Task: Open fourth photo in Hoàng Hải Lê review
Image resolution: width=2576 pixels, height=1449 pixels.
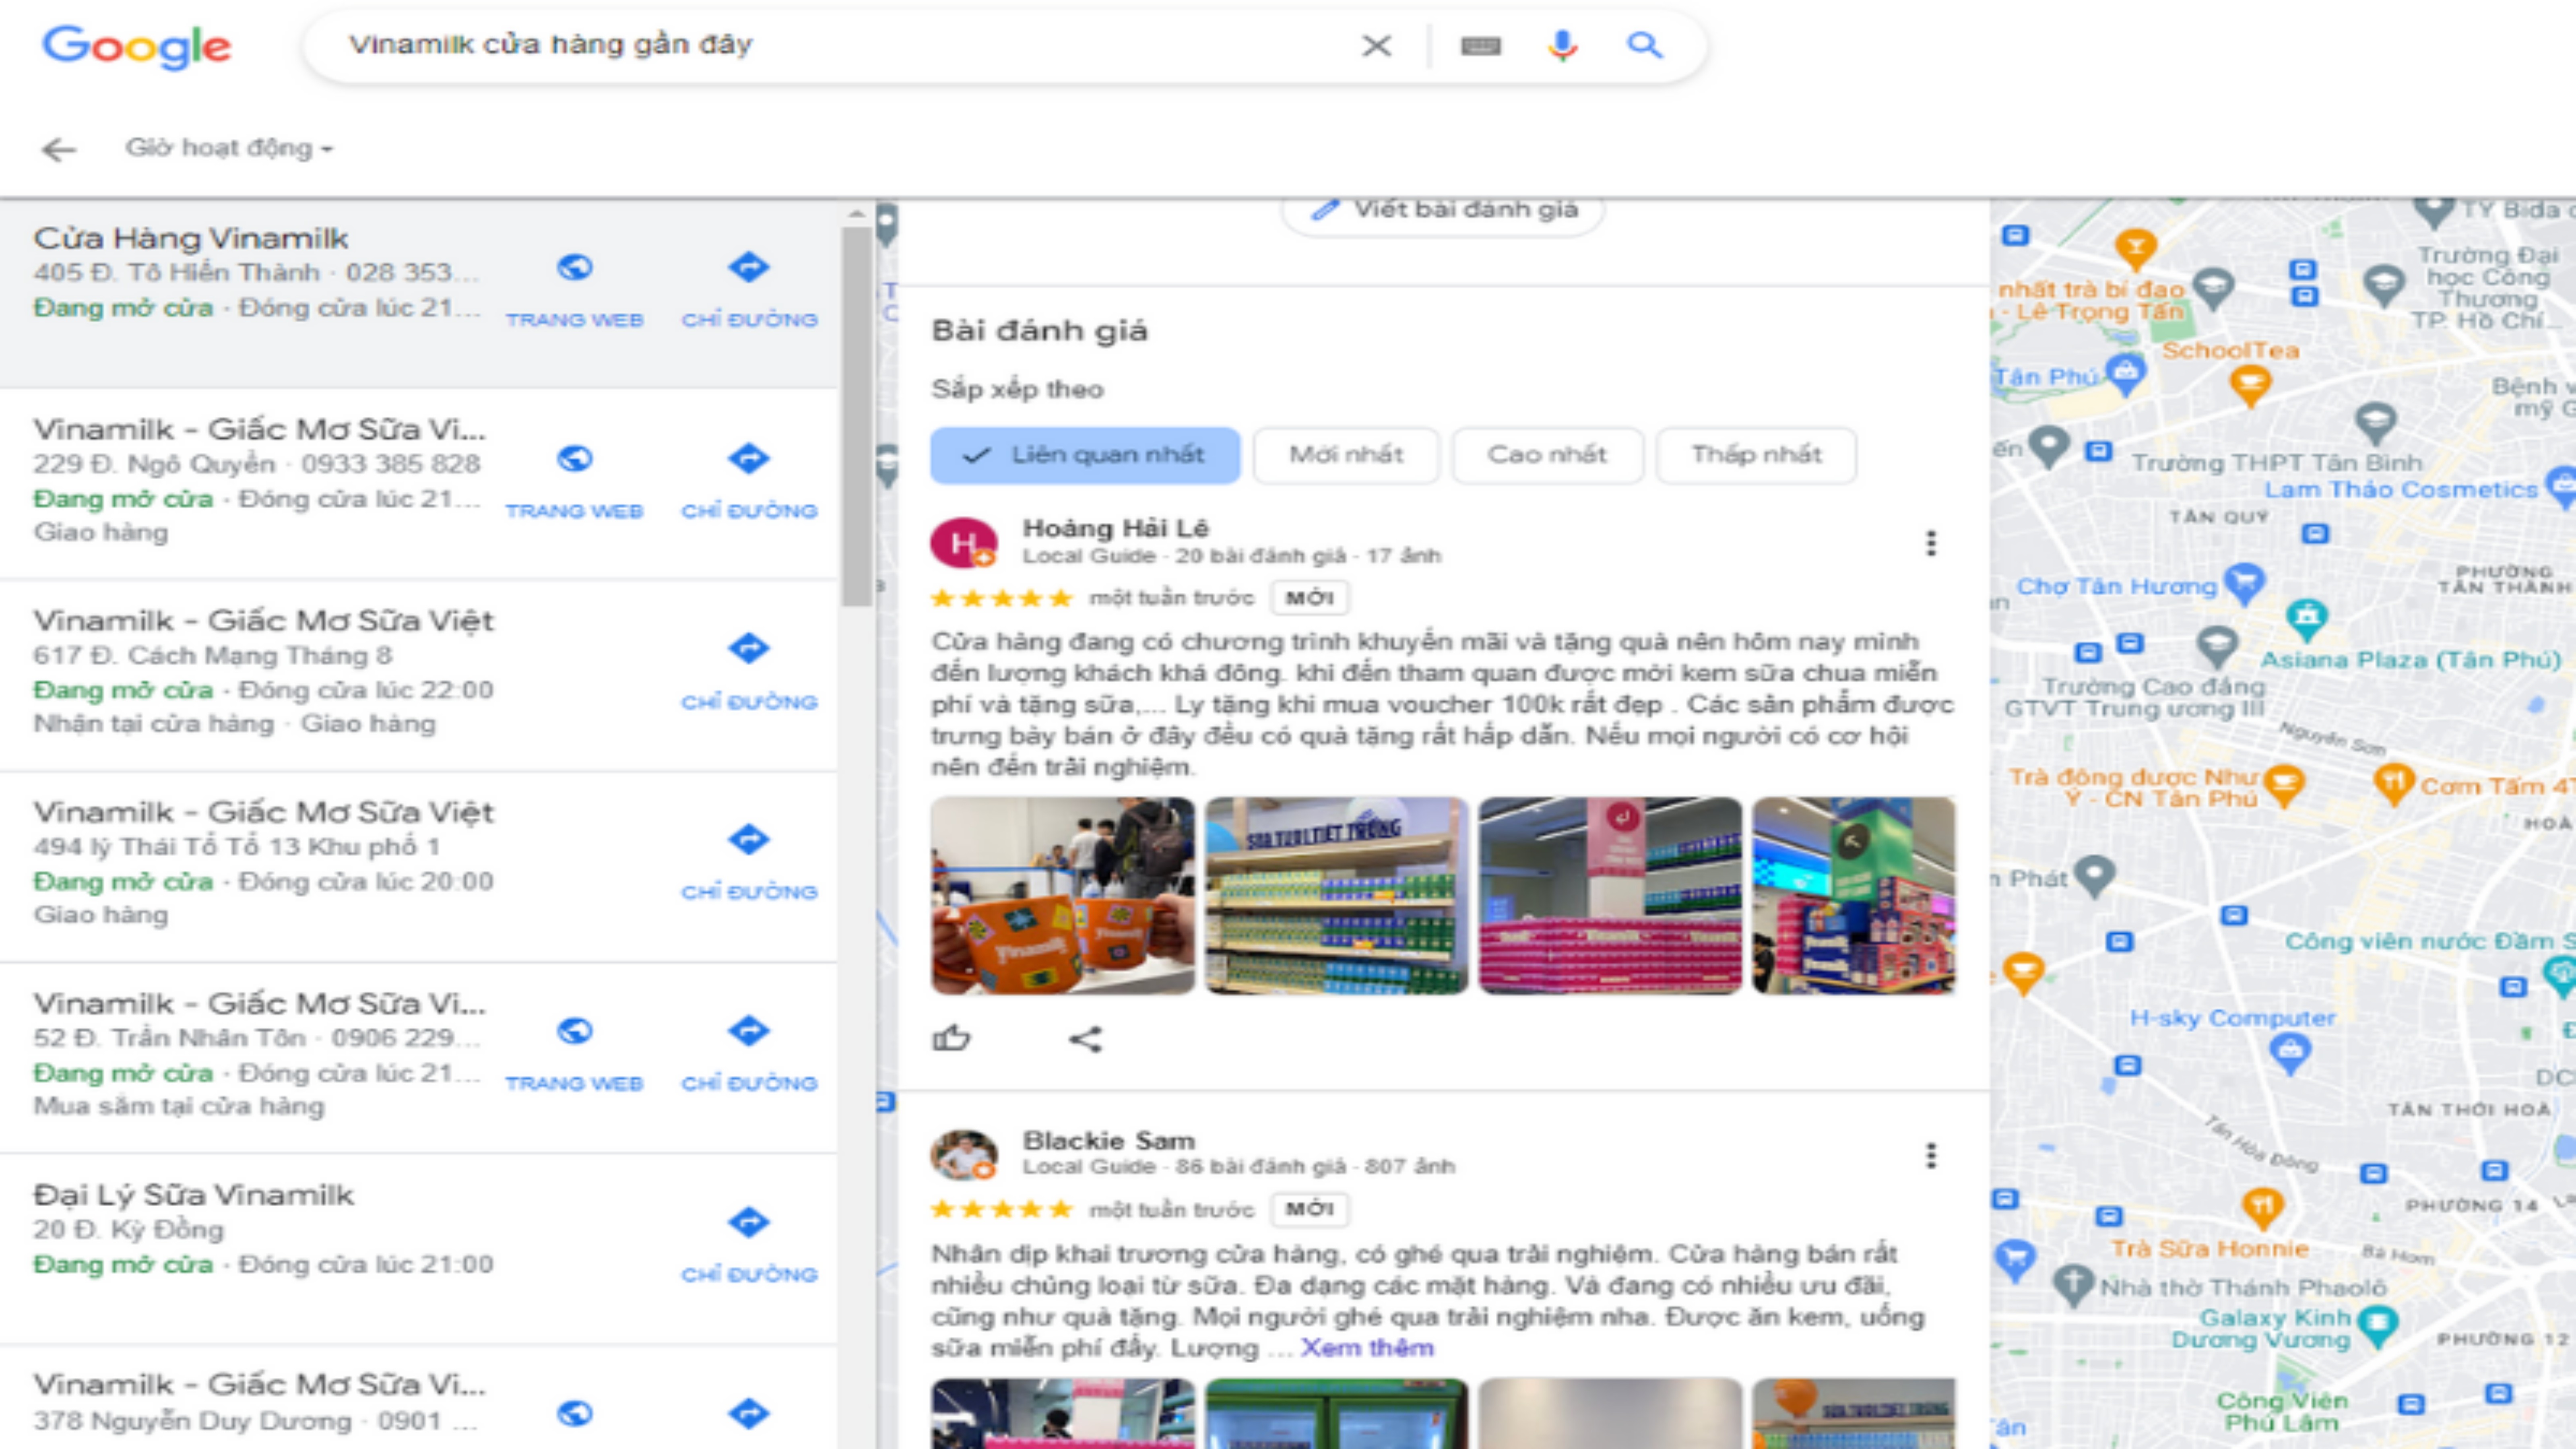Action: point(1854,895)
